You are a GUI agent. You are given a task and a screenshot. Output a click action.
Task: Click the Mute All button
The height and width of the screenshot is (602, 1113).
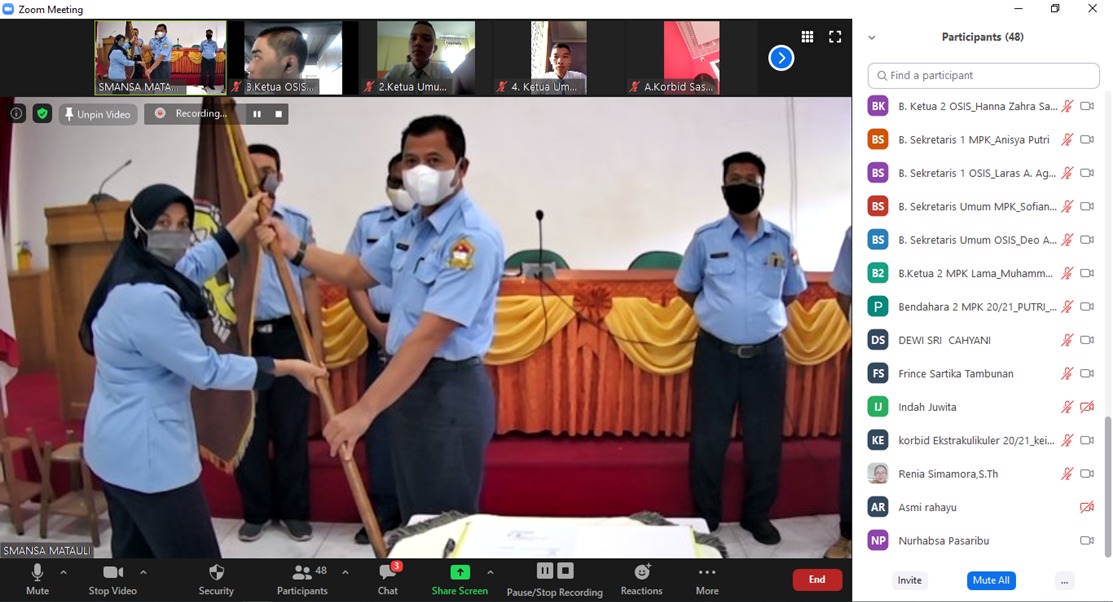pos(991,580)
